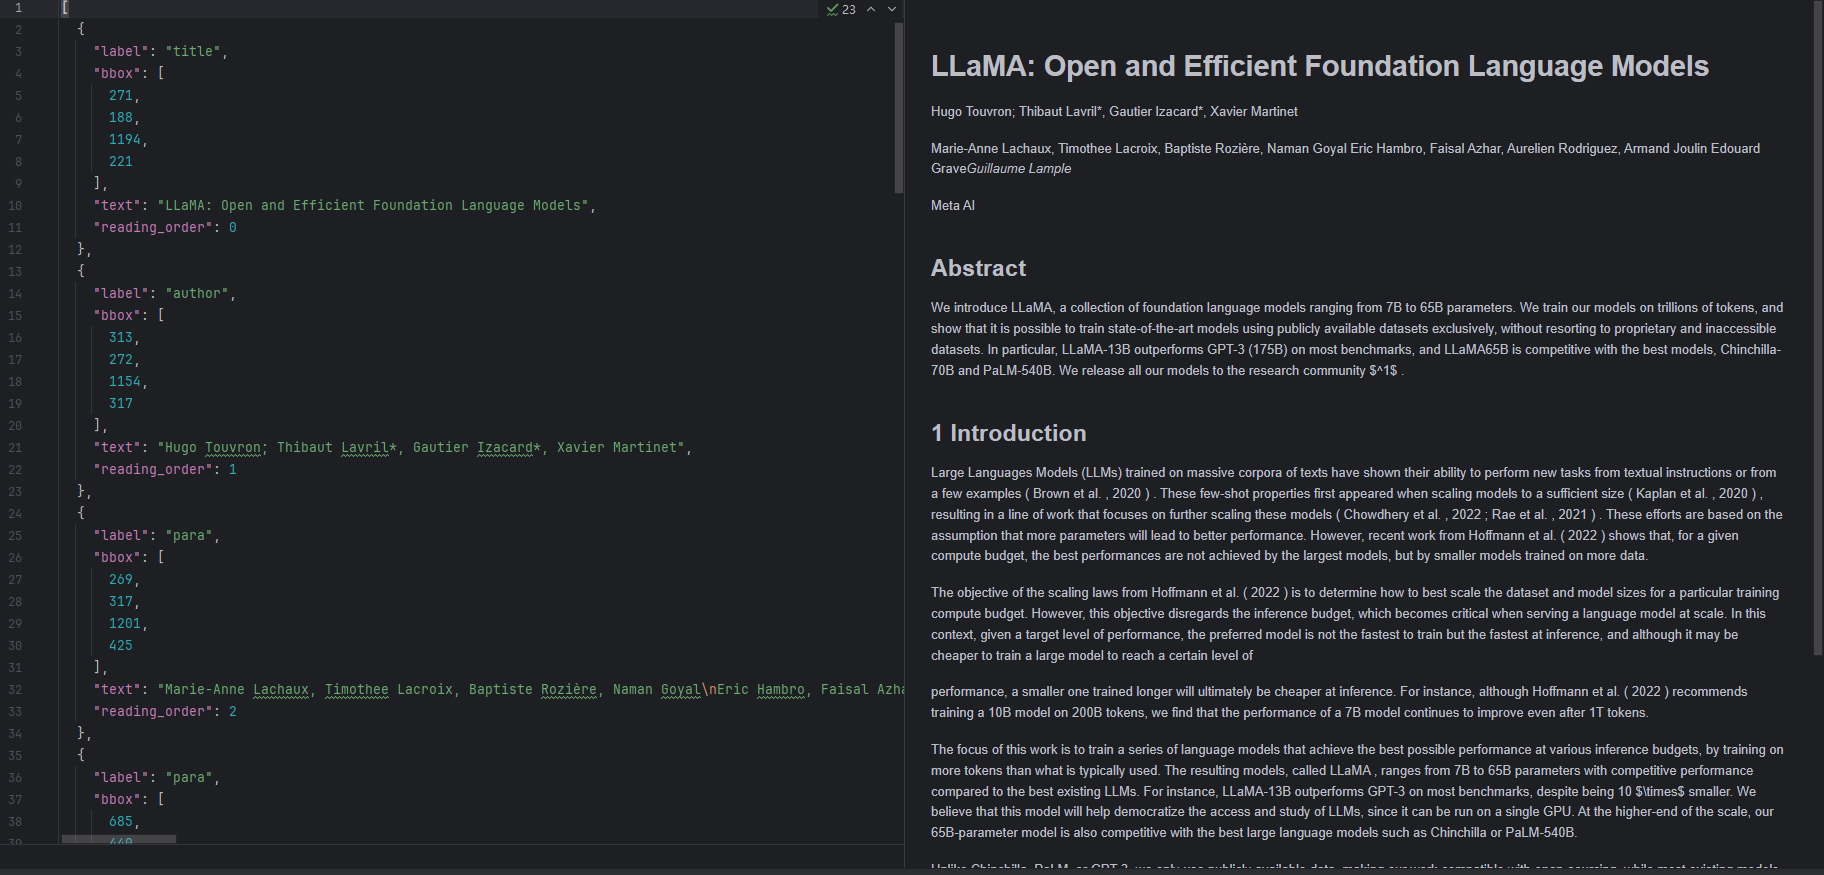The width and height of the screenshot is (1824, 875).
Task: Click the "label": "author" line
Action: coord(165,293)
